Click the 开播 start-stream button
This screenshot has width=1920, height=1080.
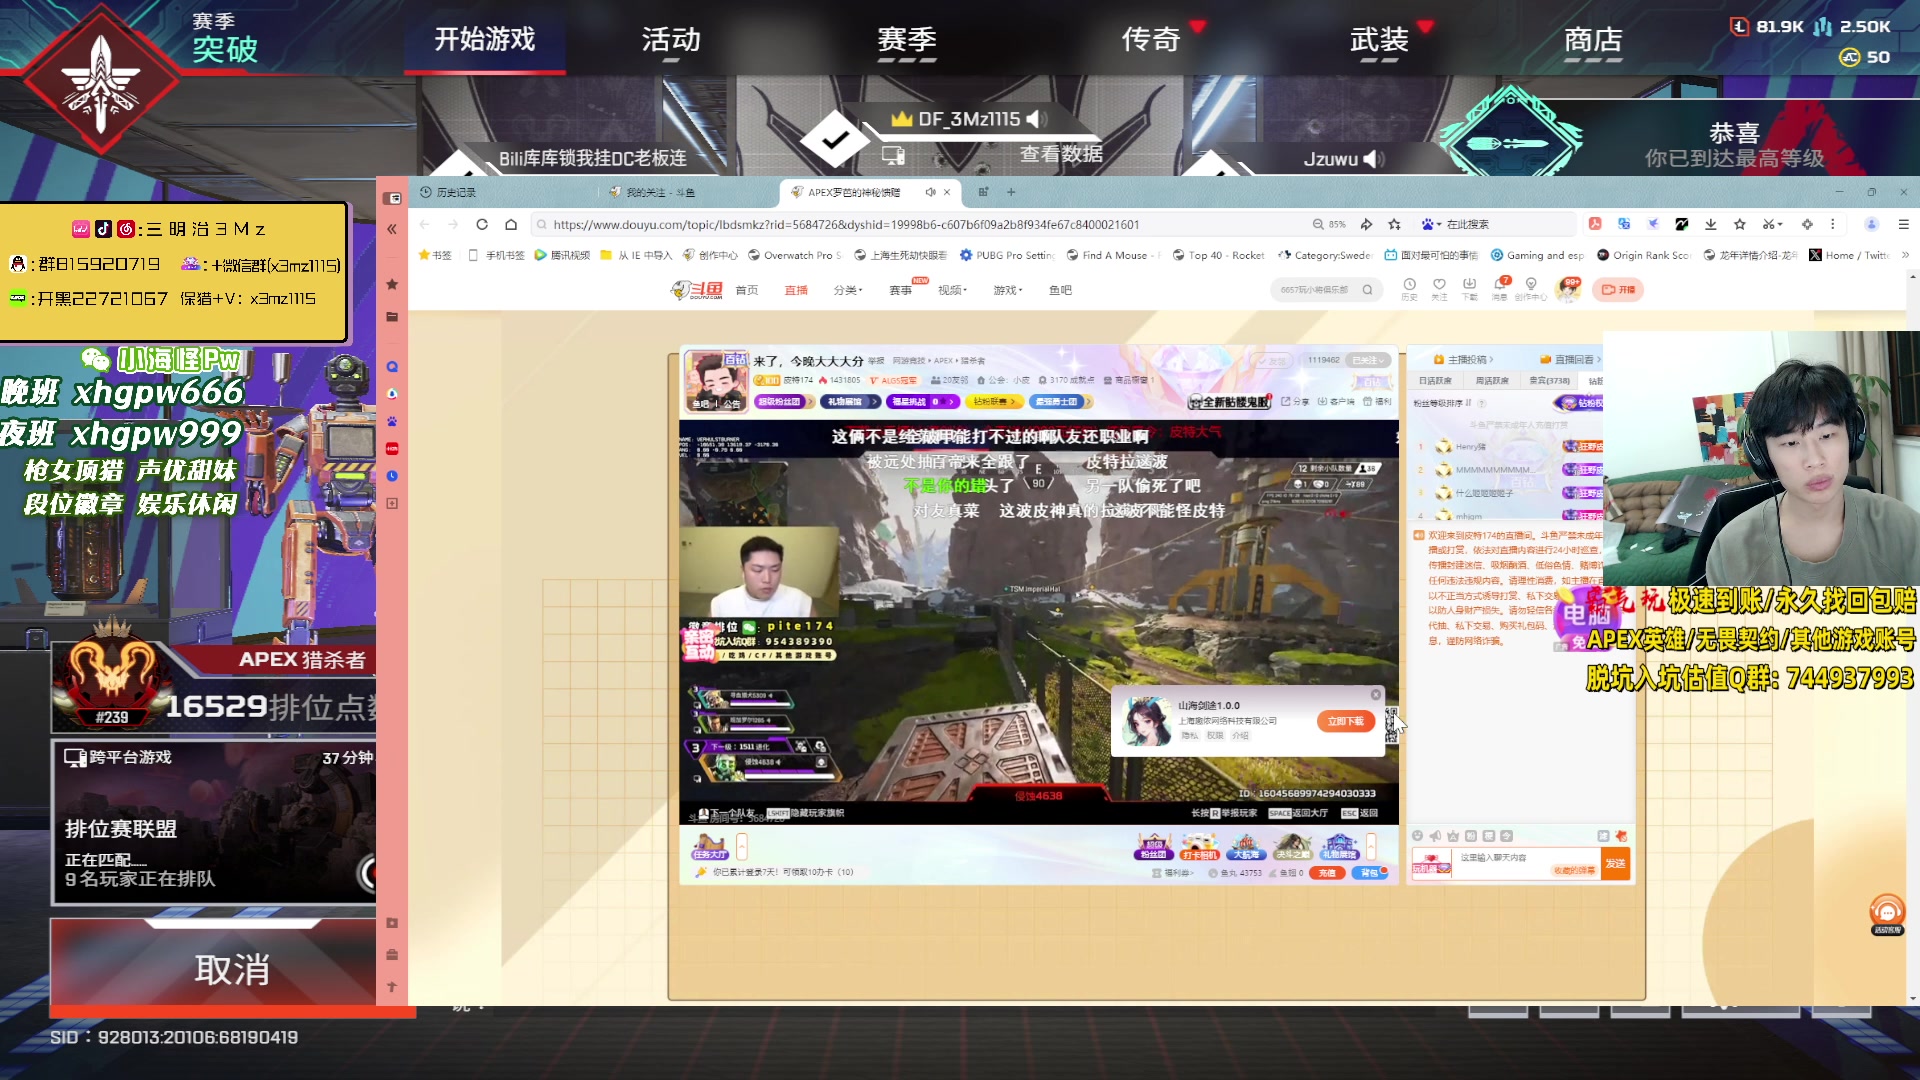click(1618, 290)
